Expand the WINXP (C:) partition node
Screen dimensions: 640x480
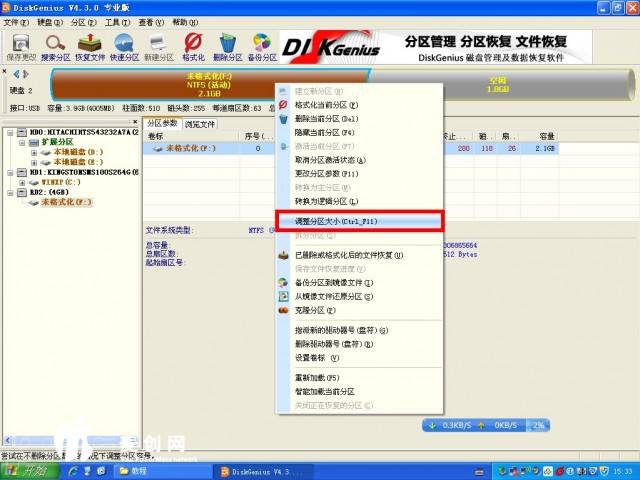[21, 182]
